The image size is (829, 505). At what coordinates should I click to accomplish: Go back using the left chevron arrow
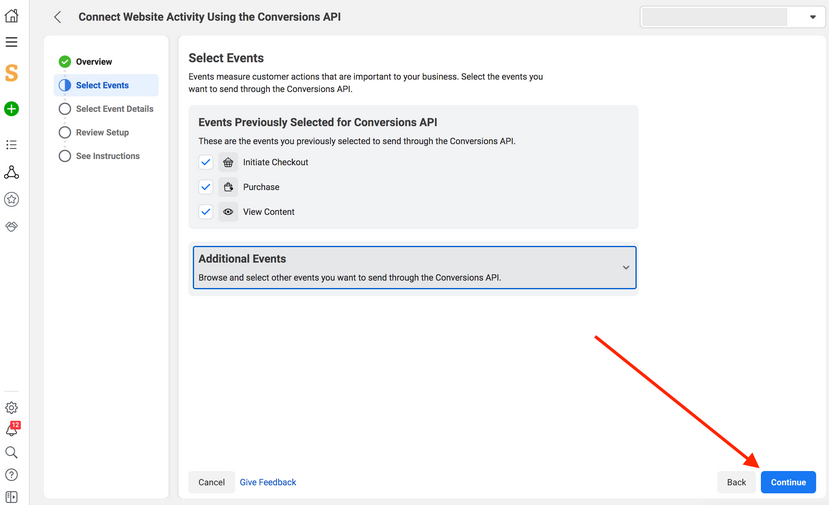tap(58, 17)
